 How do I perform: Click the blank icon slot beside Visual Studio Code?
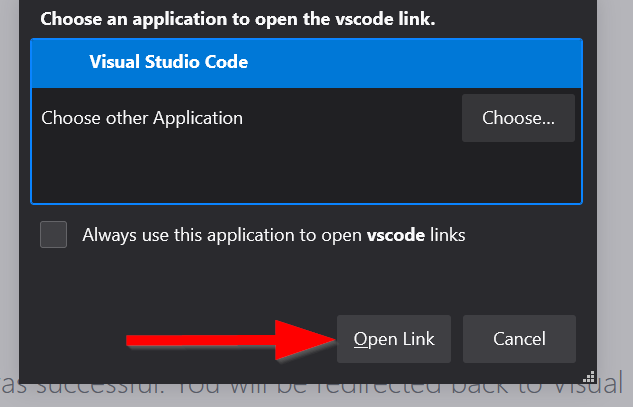coord(62,62)
